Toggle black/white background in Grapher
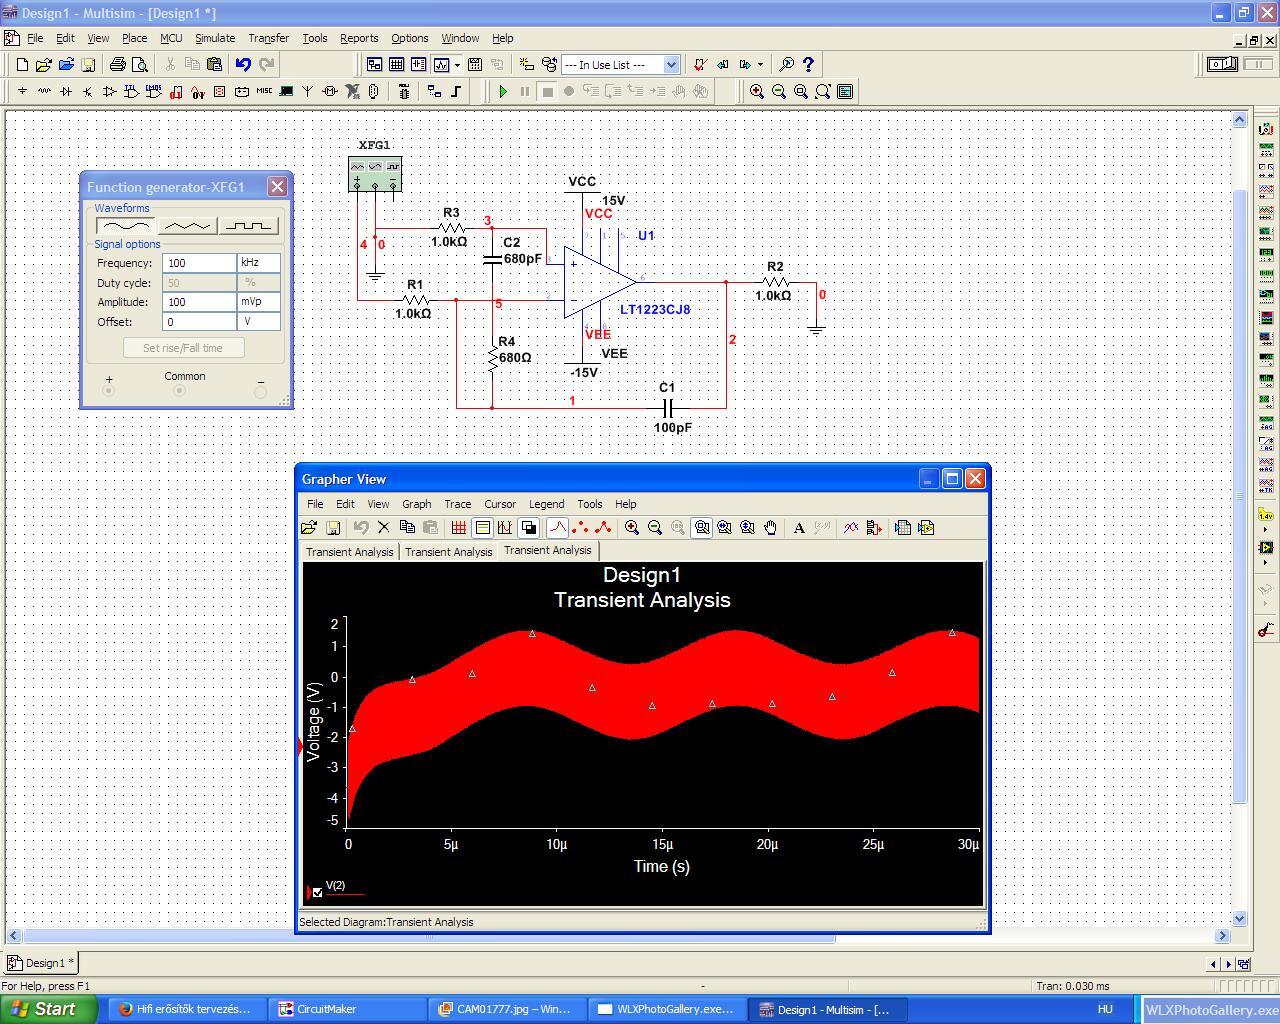 (x=529, y=528)
